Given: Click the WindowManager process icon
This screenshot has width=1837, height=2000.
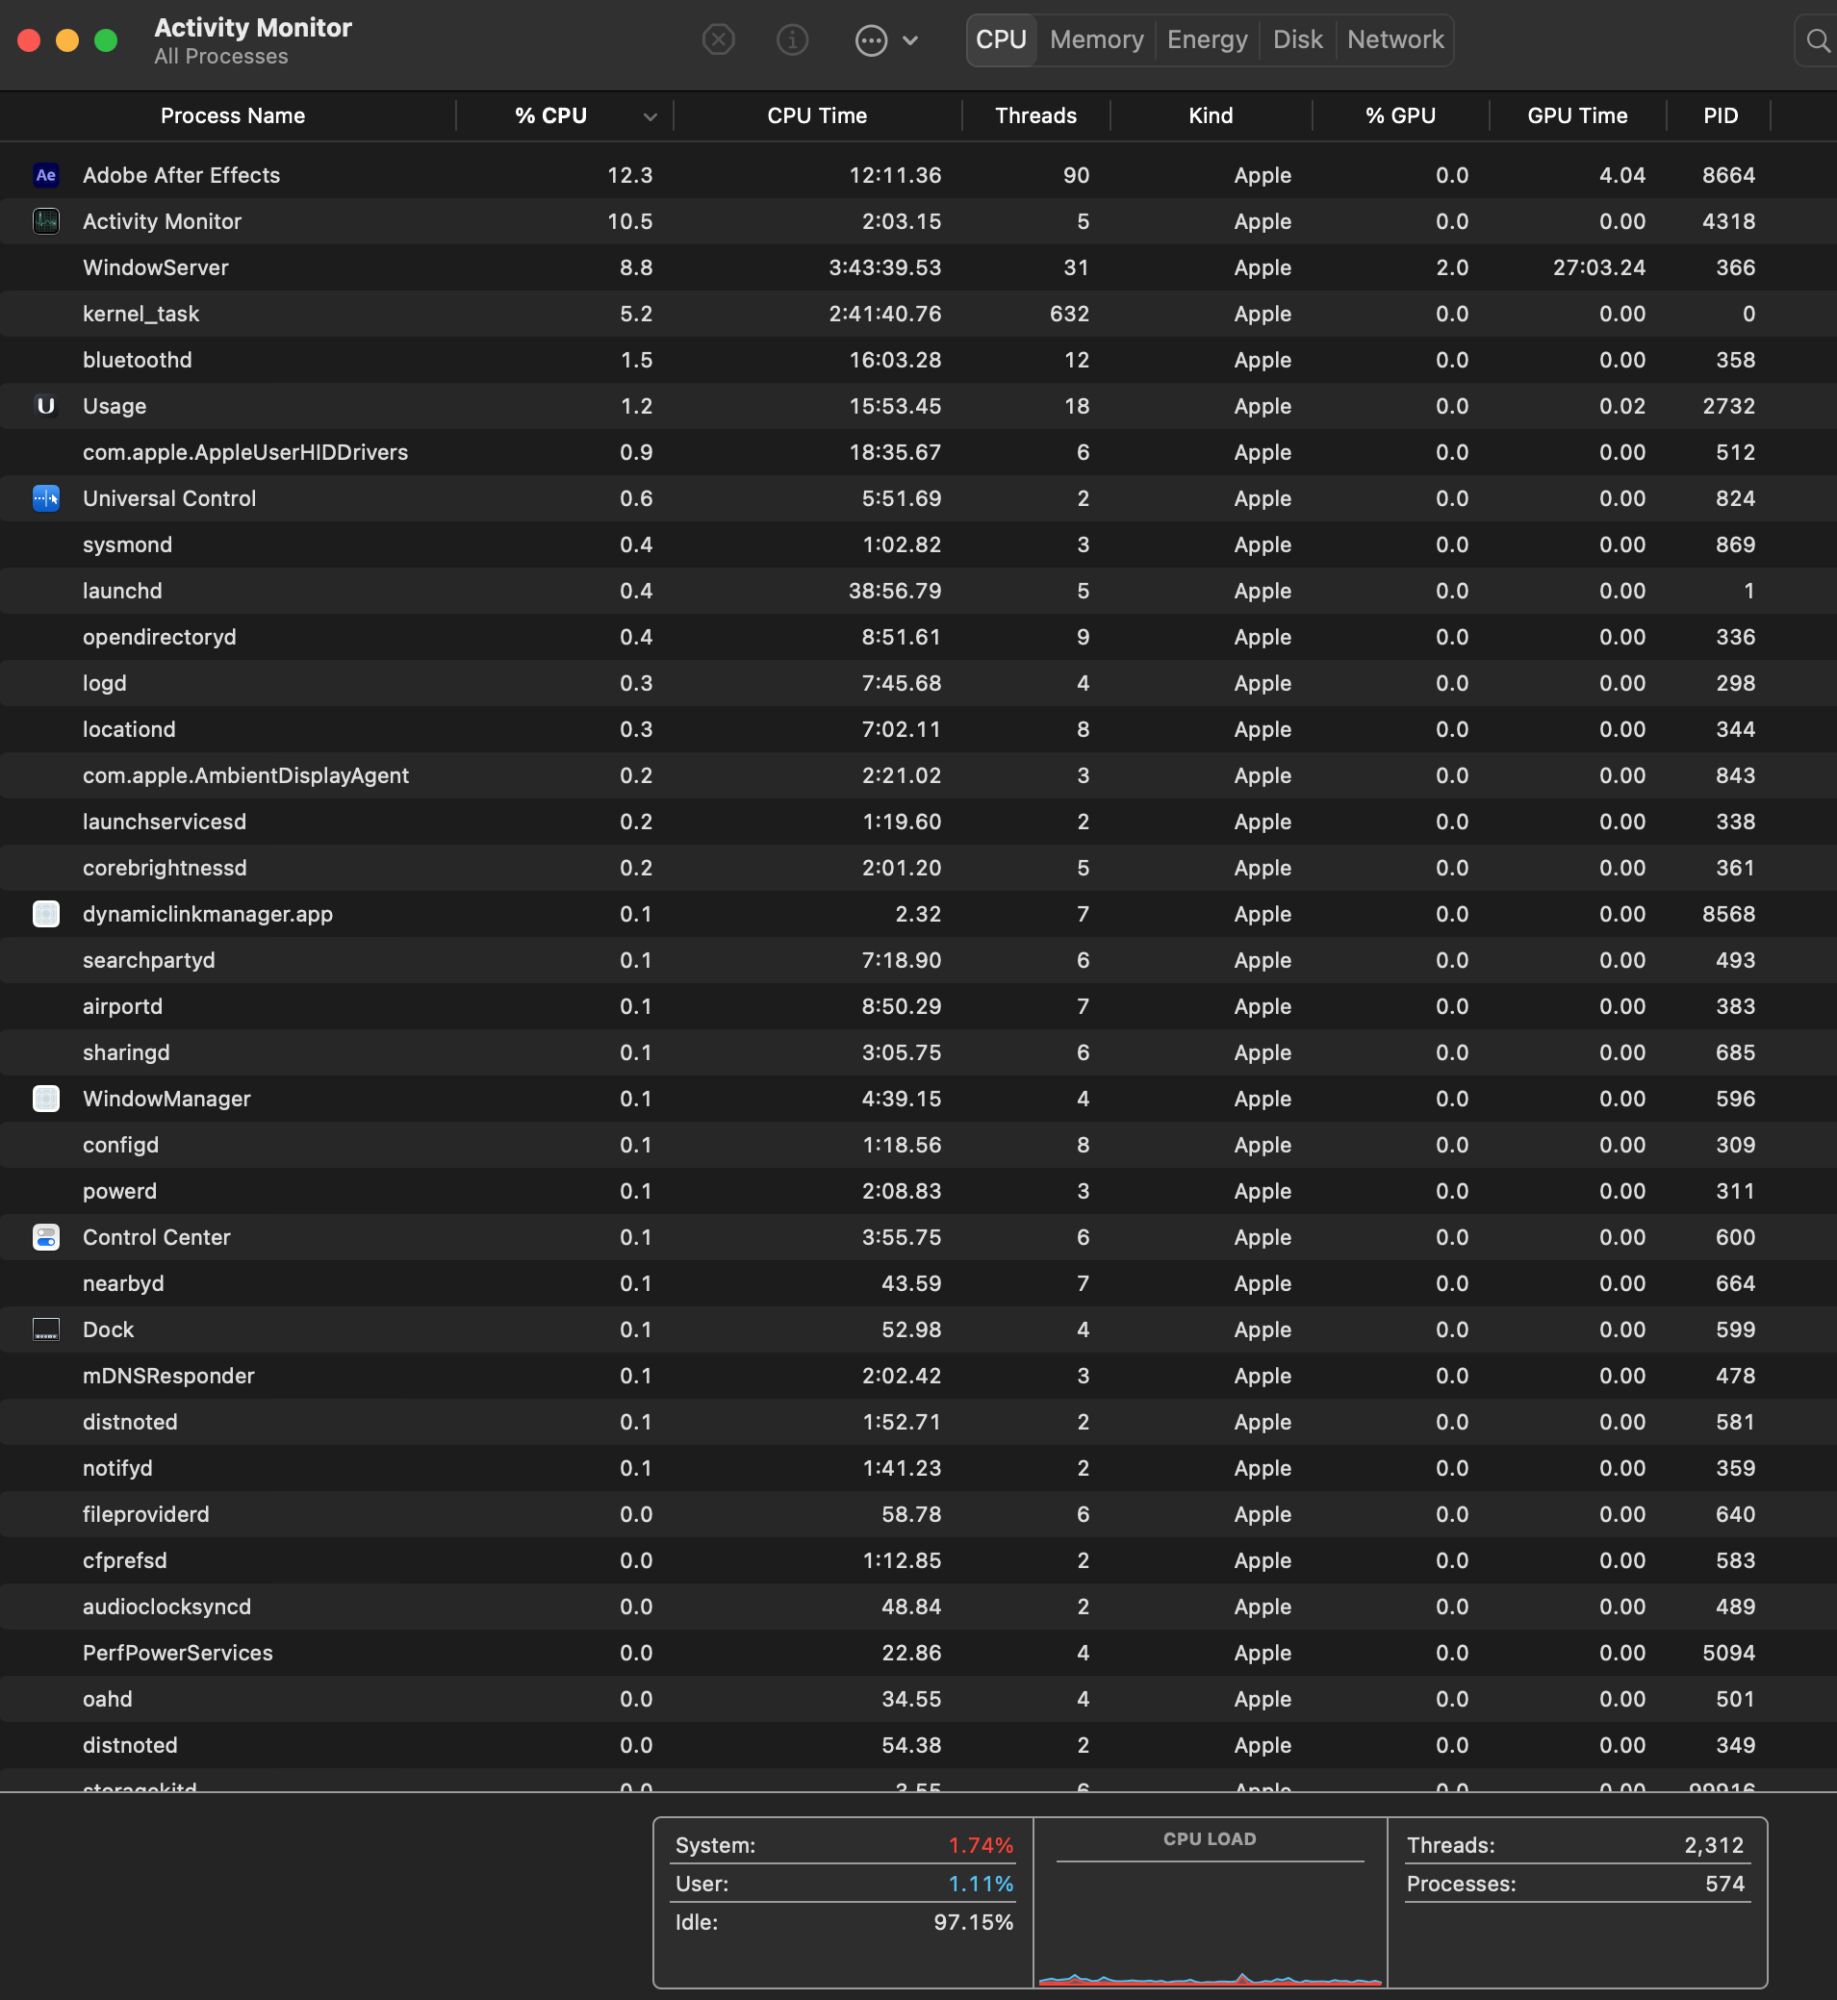Looking at the screenshot, I should click(x=46, y=1099).
